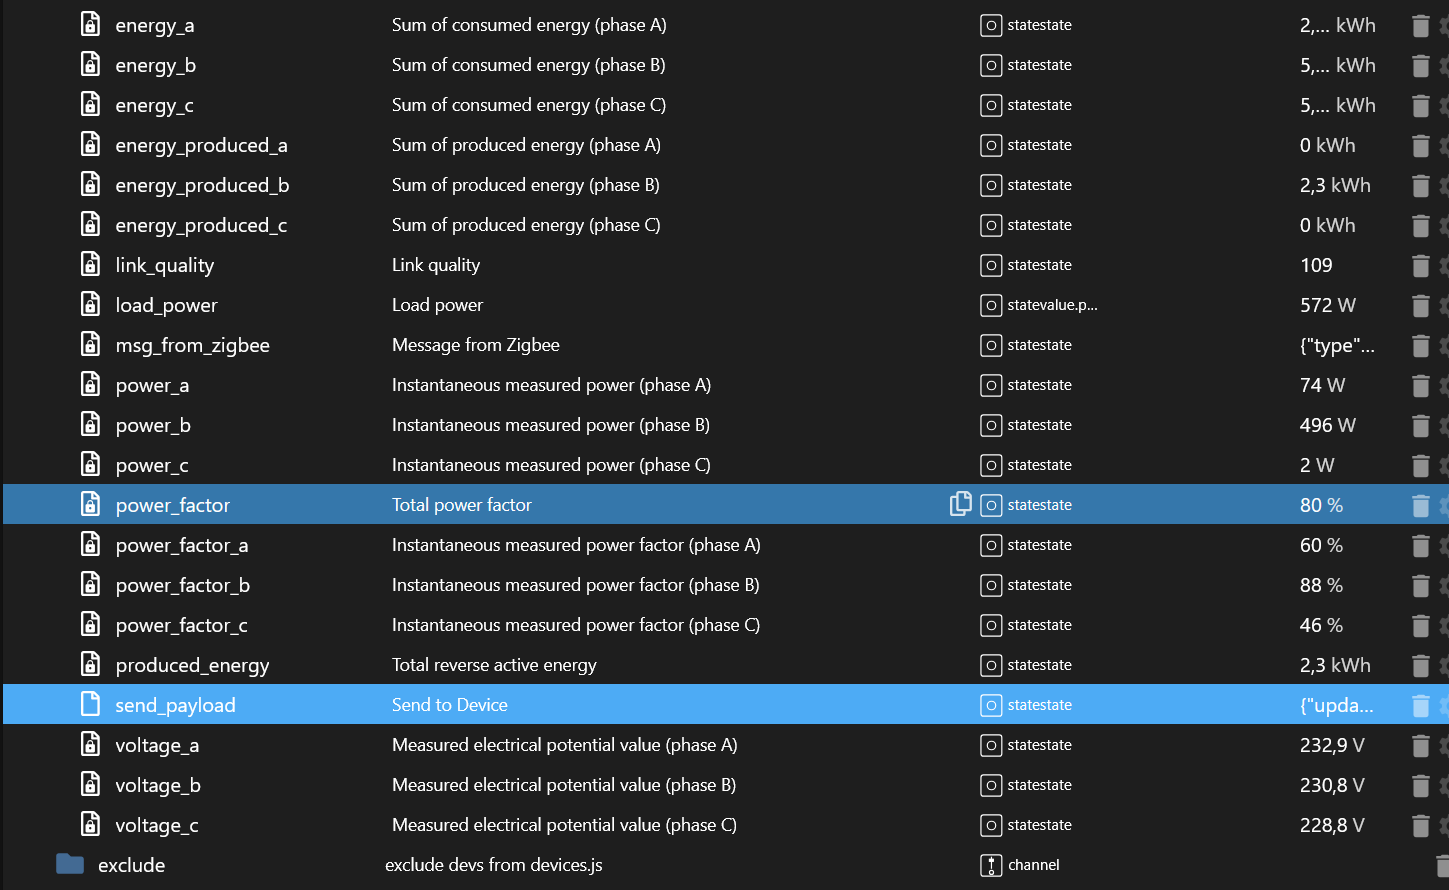1449x890 pixels.
Task: Click the file icon of send_payload row
Action: 90,704
